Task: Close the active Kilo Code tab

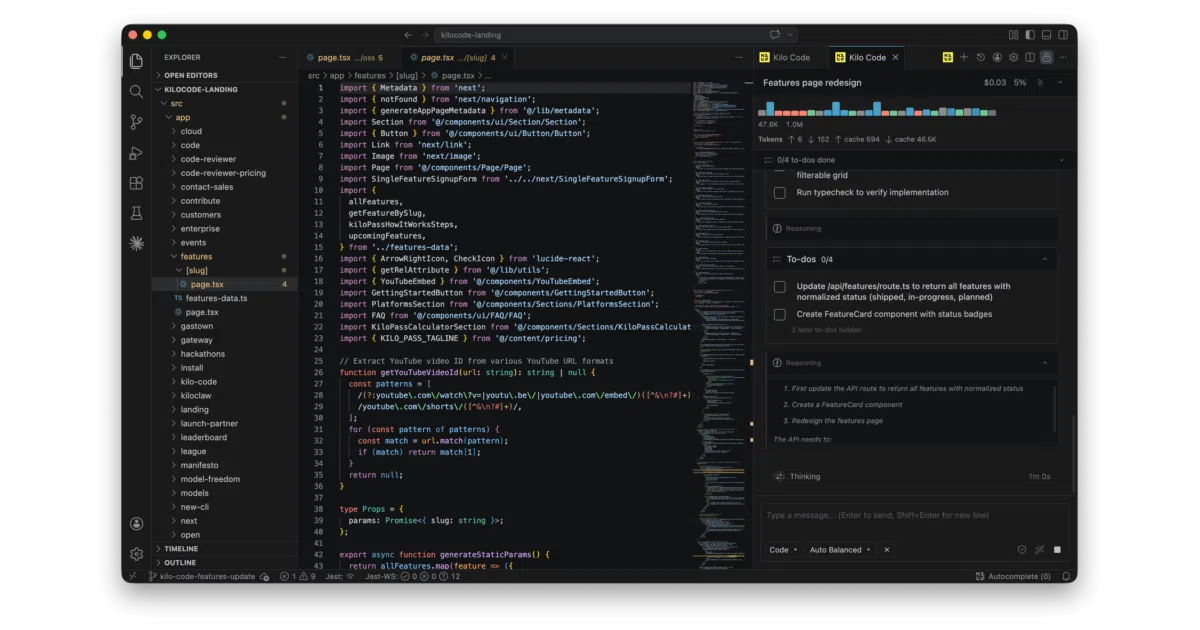Action: tap(896, 57)
